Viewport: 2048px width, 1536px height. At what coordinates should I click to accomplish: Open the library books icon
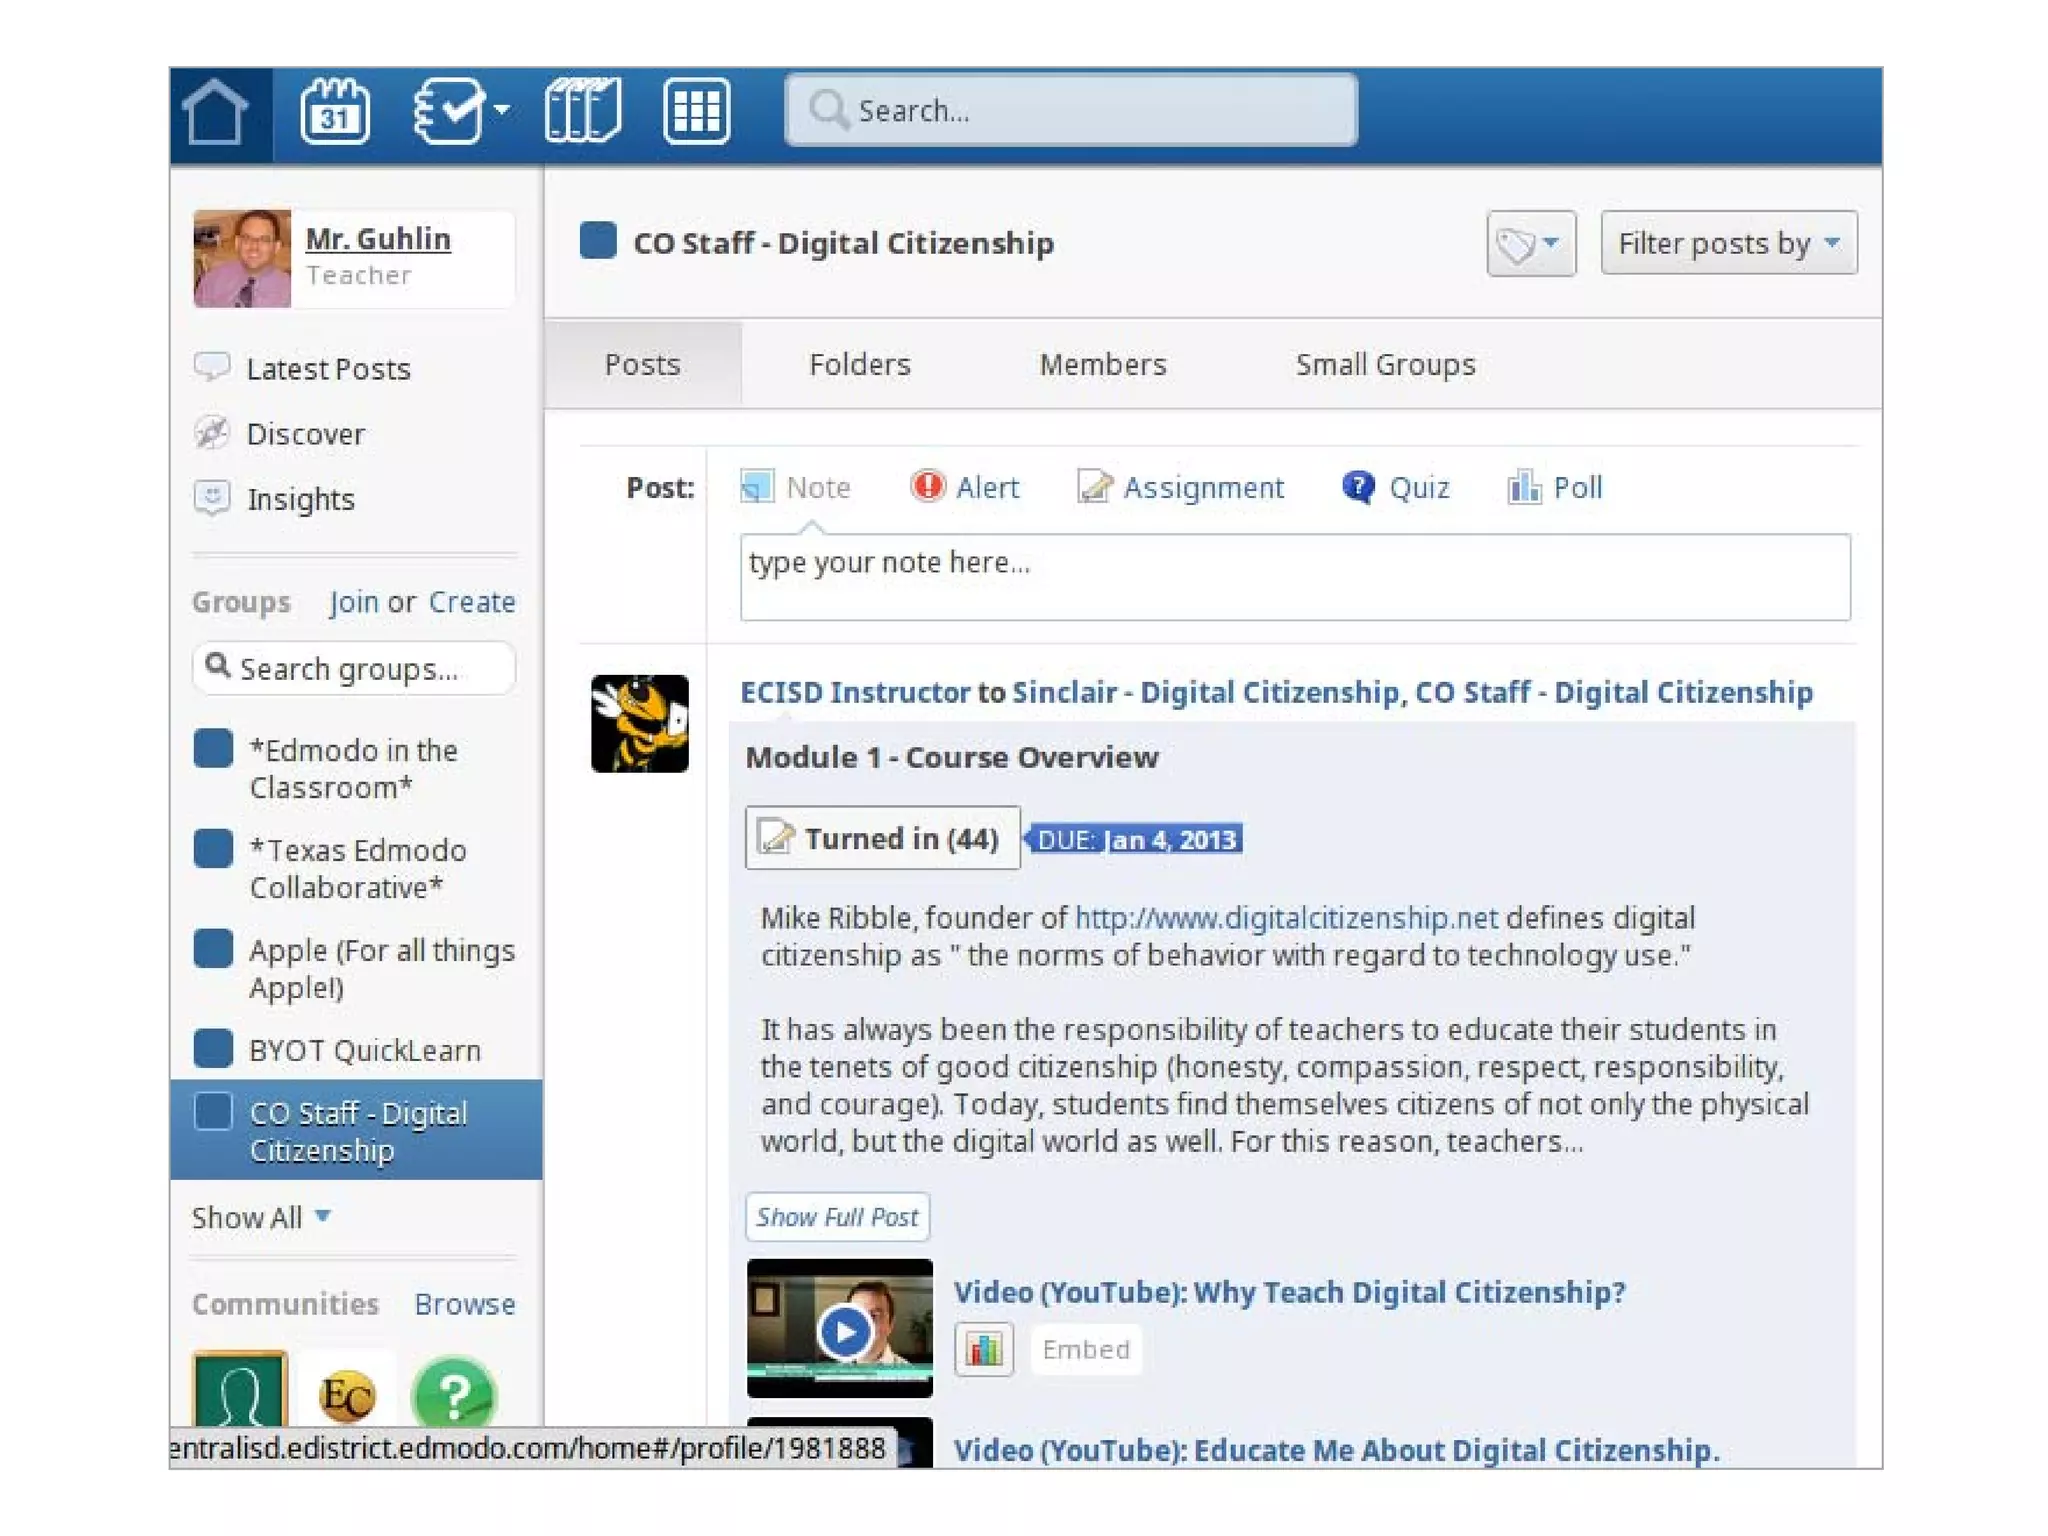(x=583, y=111)
